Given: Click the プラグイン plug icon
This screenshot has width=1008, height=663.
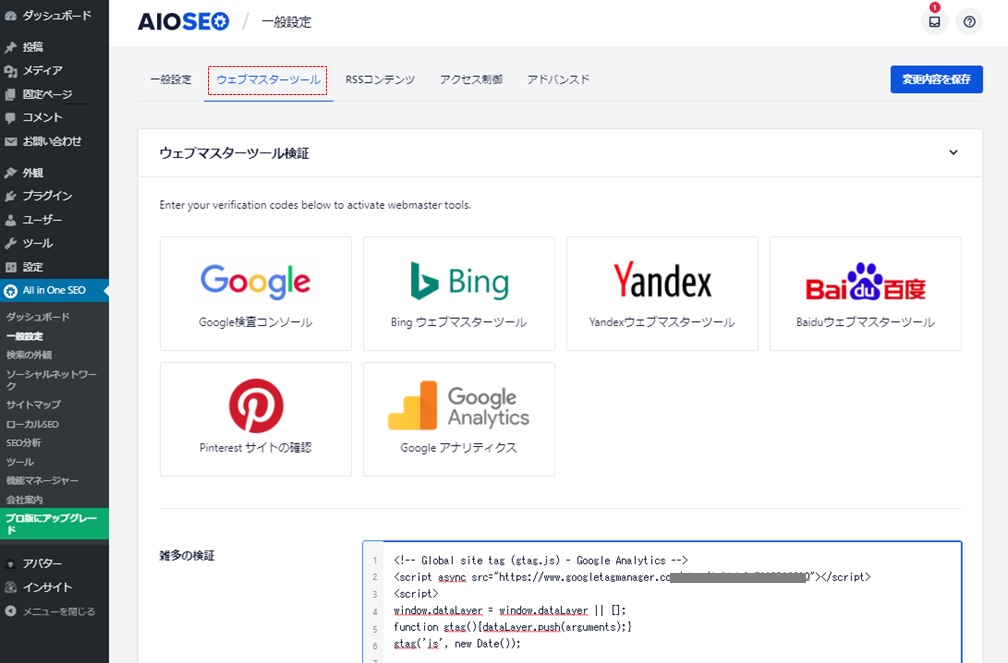Looking at the screenshot, I should pyautogui.click(x=10, y=196).
